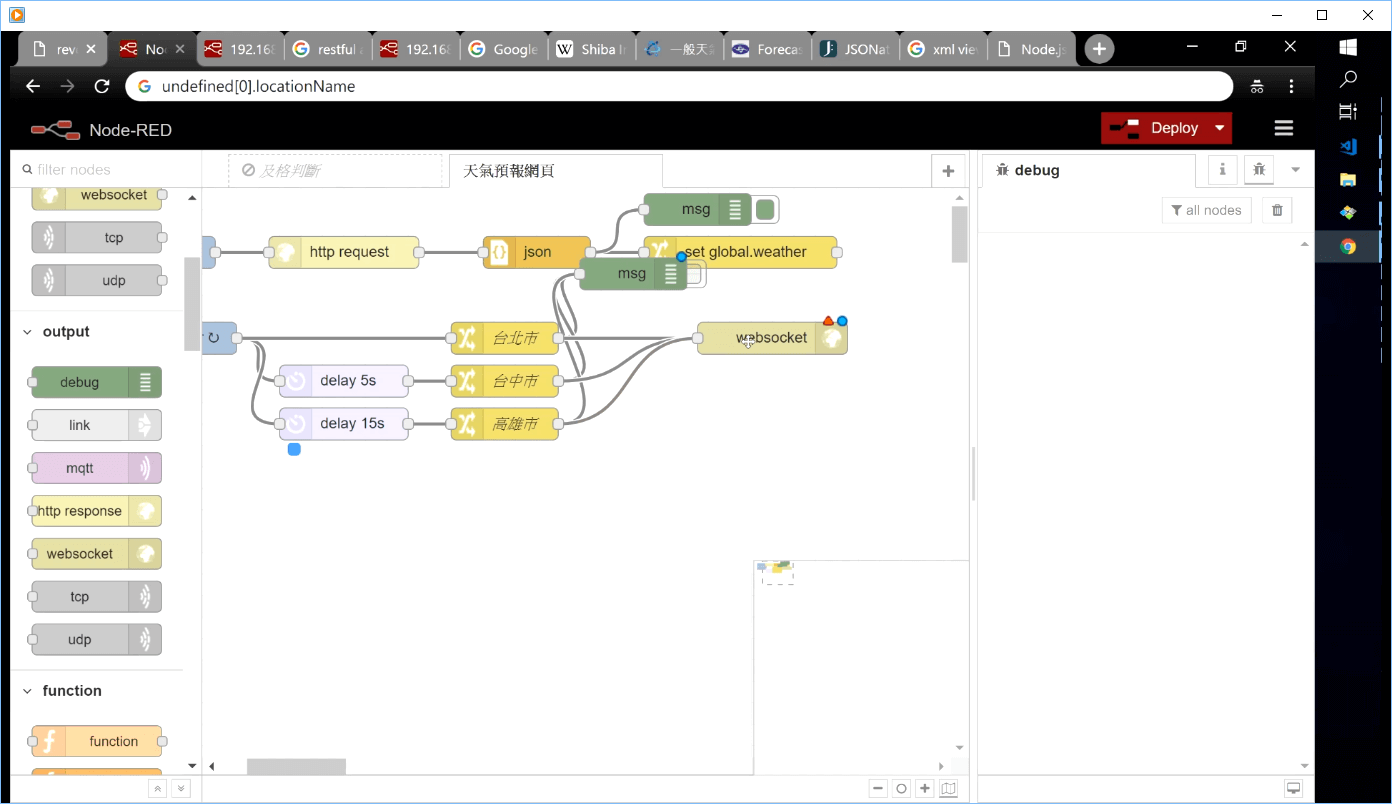This screenshot has height=804, width=1392.
Task: Click the debug panel bug icon
Action: pos(1259,170)
